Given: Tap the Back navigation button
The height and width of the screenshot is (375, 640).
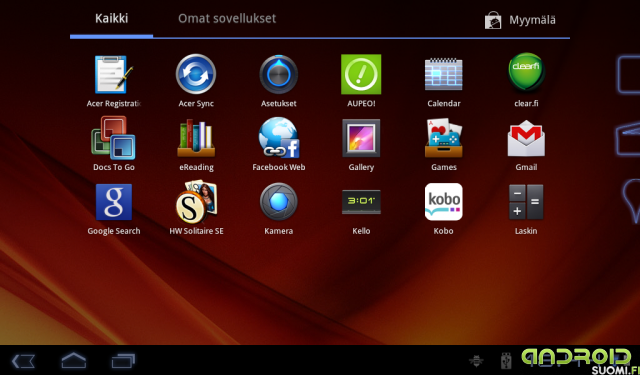Looking at the screenshot, I should point(23,361).
